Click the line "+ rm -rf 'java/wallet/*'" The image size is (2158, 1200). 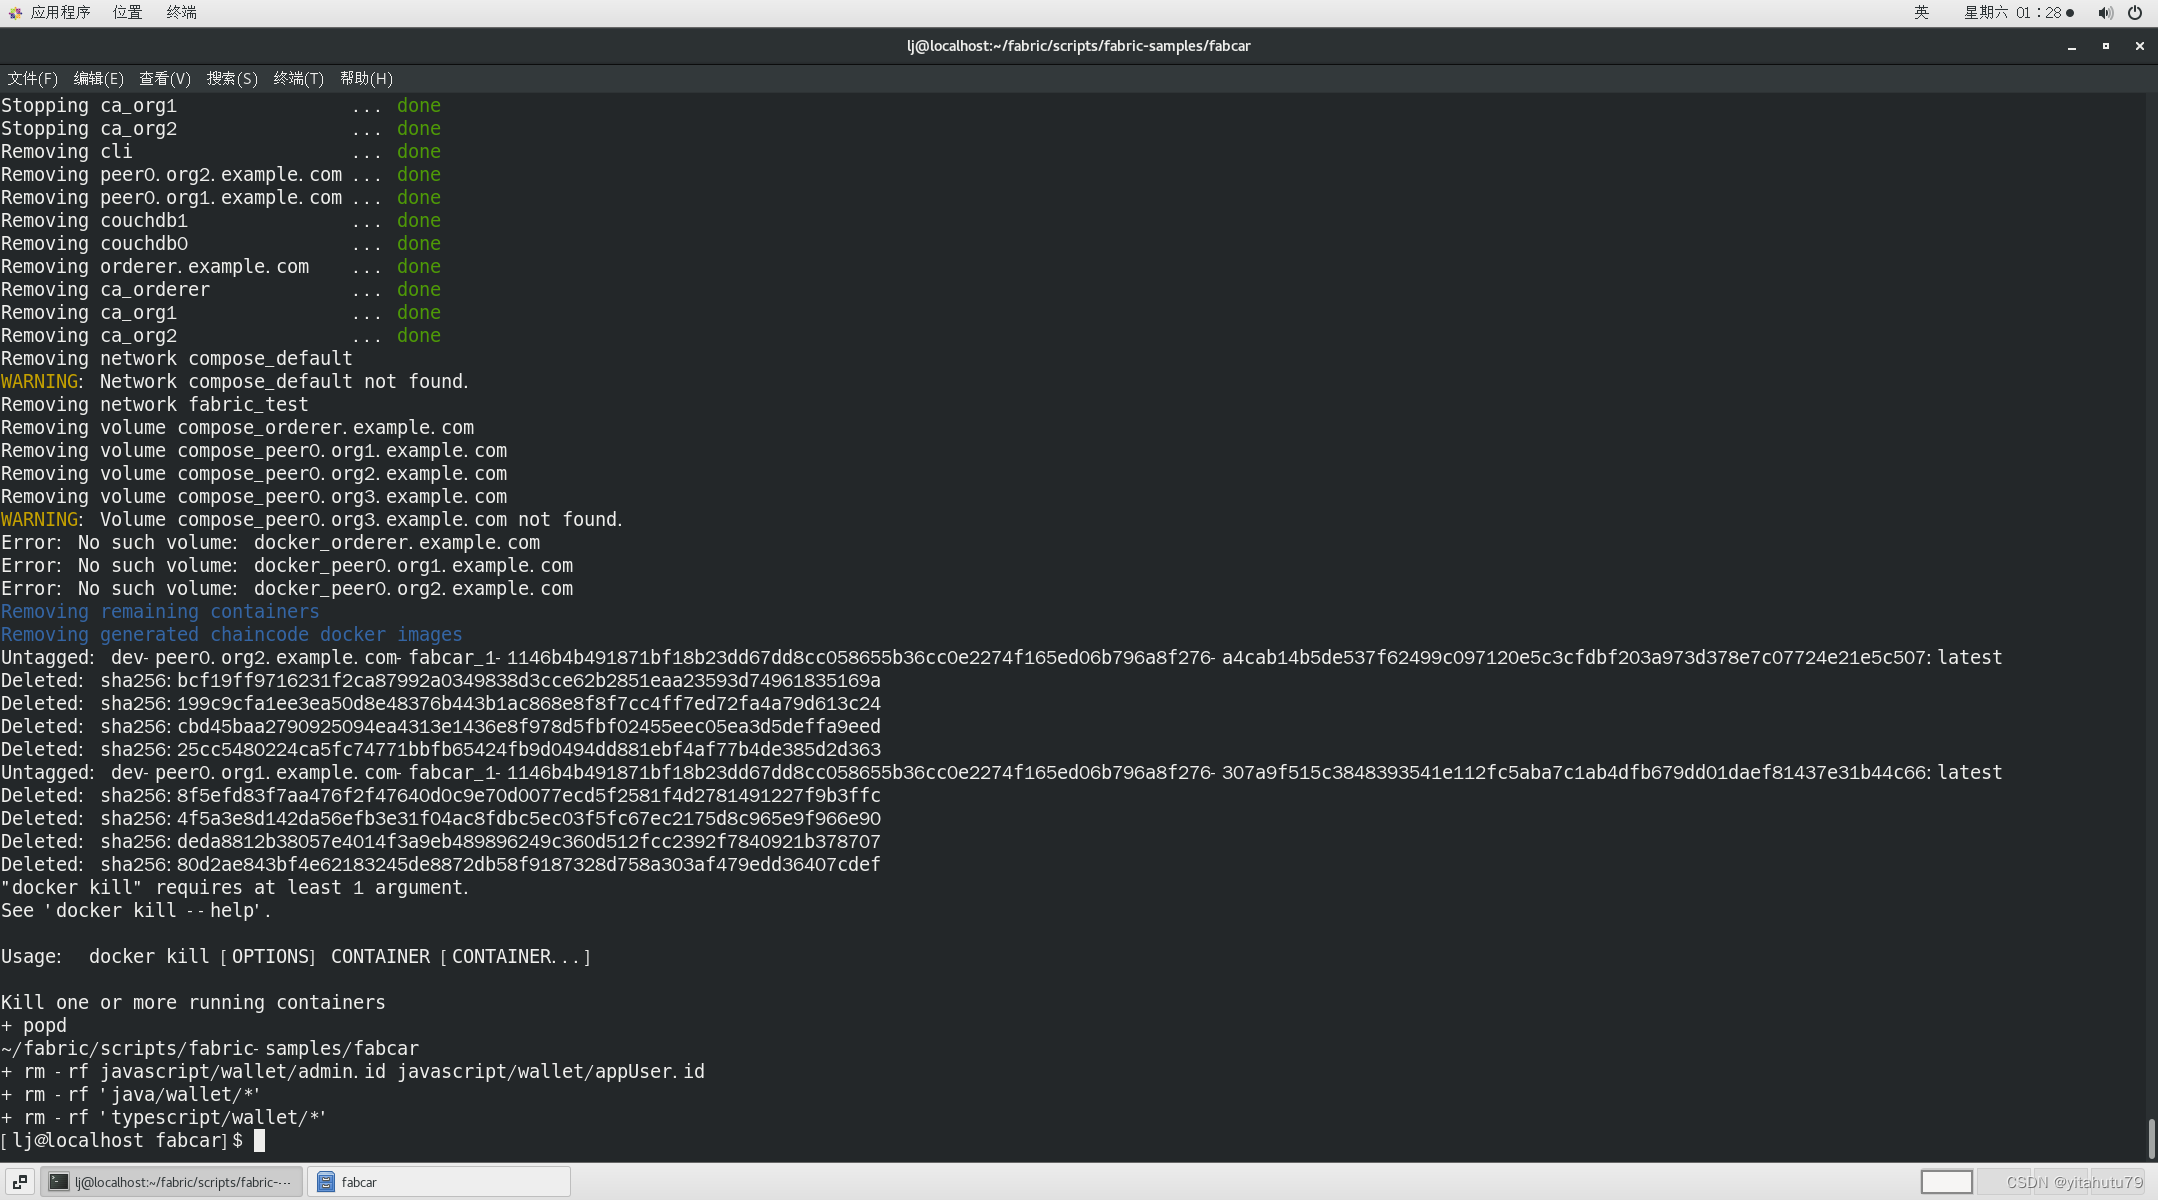coord(130,1094)
